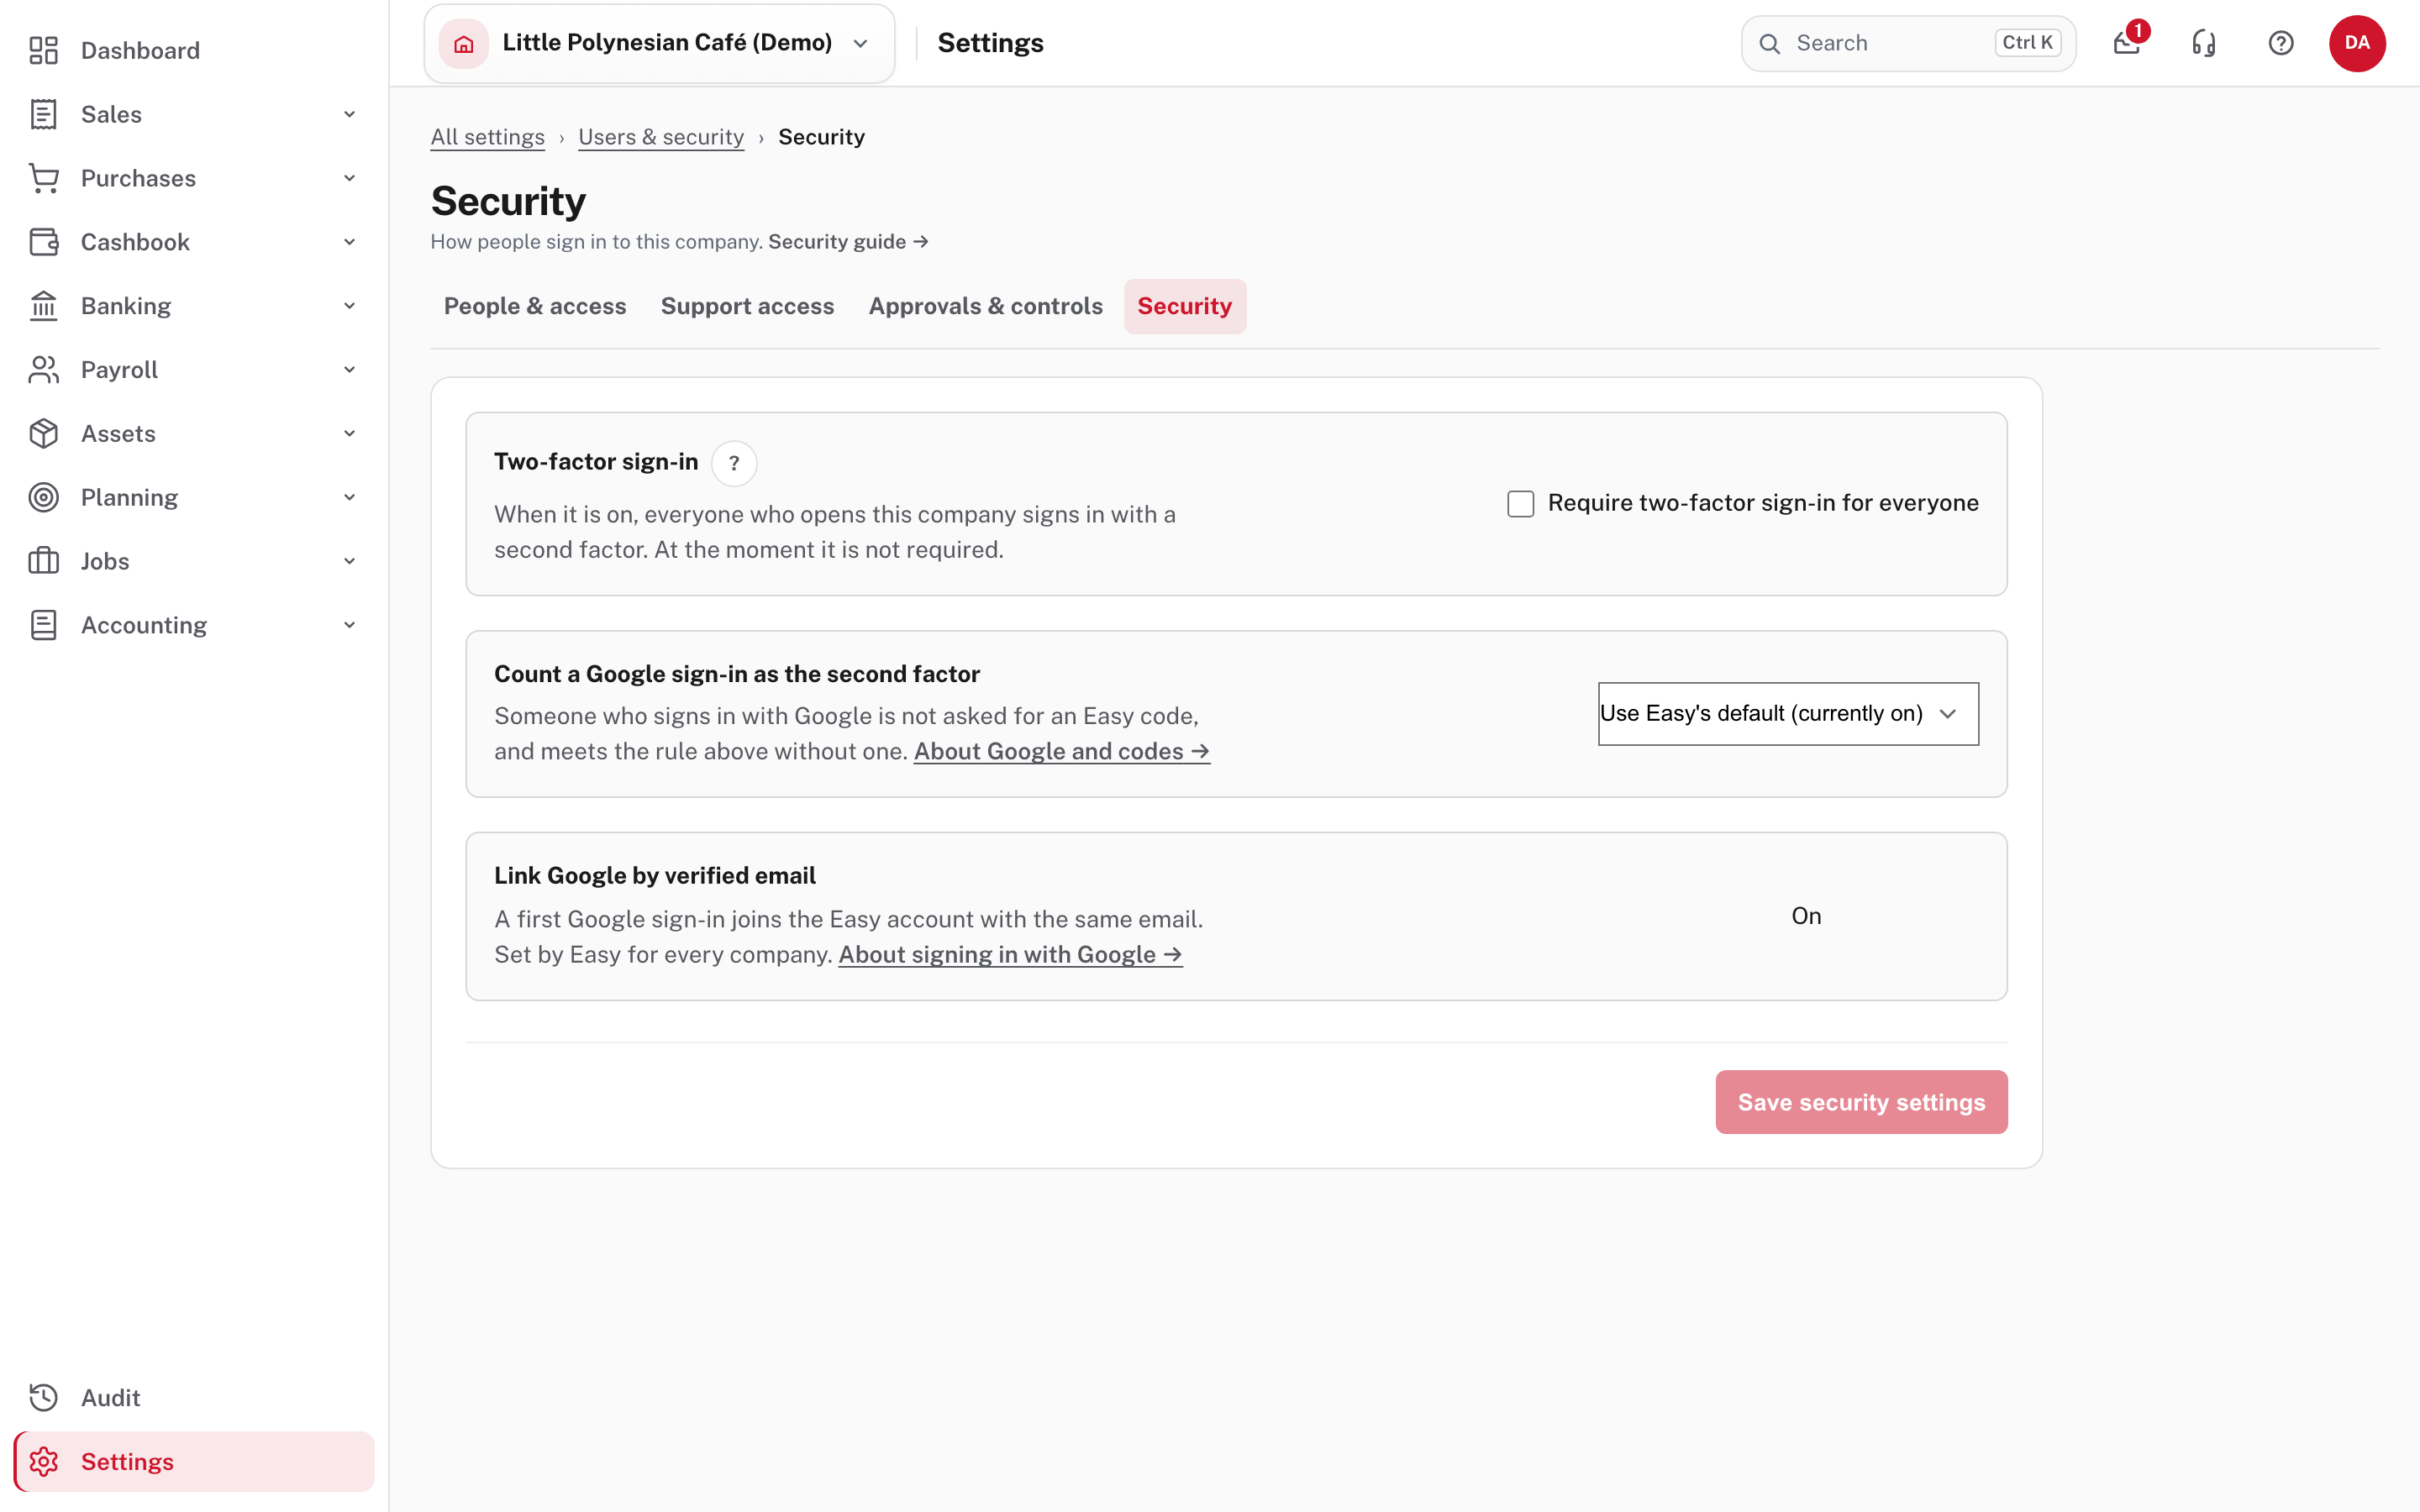Open About signing in with Google link
The height and width of the screenshot is (1512, 2420).
point(1010,954)
